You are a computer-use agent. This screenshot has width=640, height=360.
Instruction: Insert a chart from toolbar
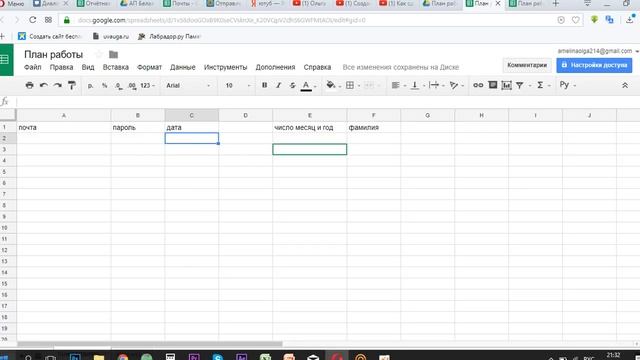[x=507, y=85]
